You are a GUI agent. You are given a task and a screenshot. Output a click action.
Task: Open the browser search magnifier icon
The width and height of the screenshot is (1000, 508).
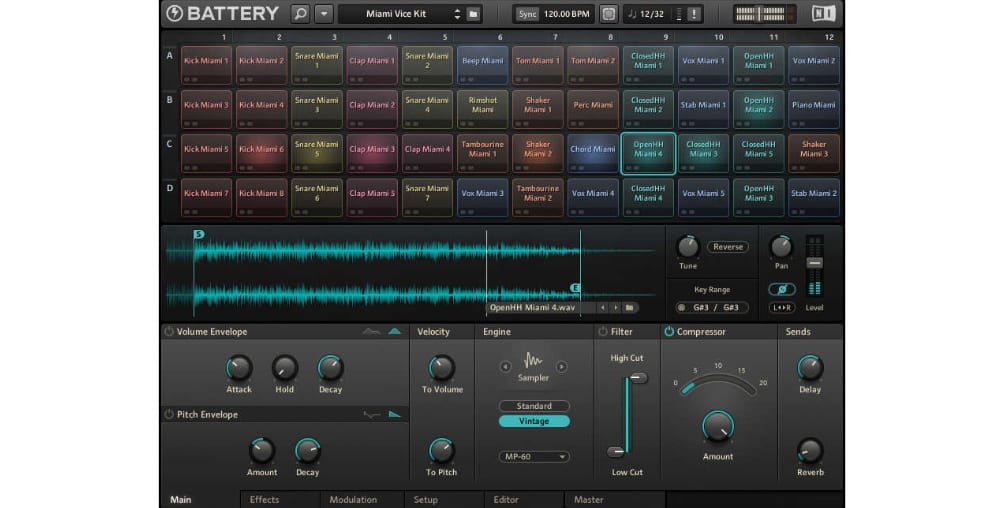coord(300,13)
